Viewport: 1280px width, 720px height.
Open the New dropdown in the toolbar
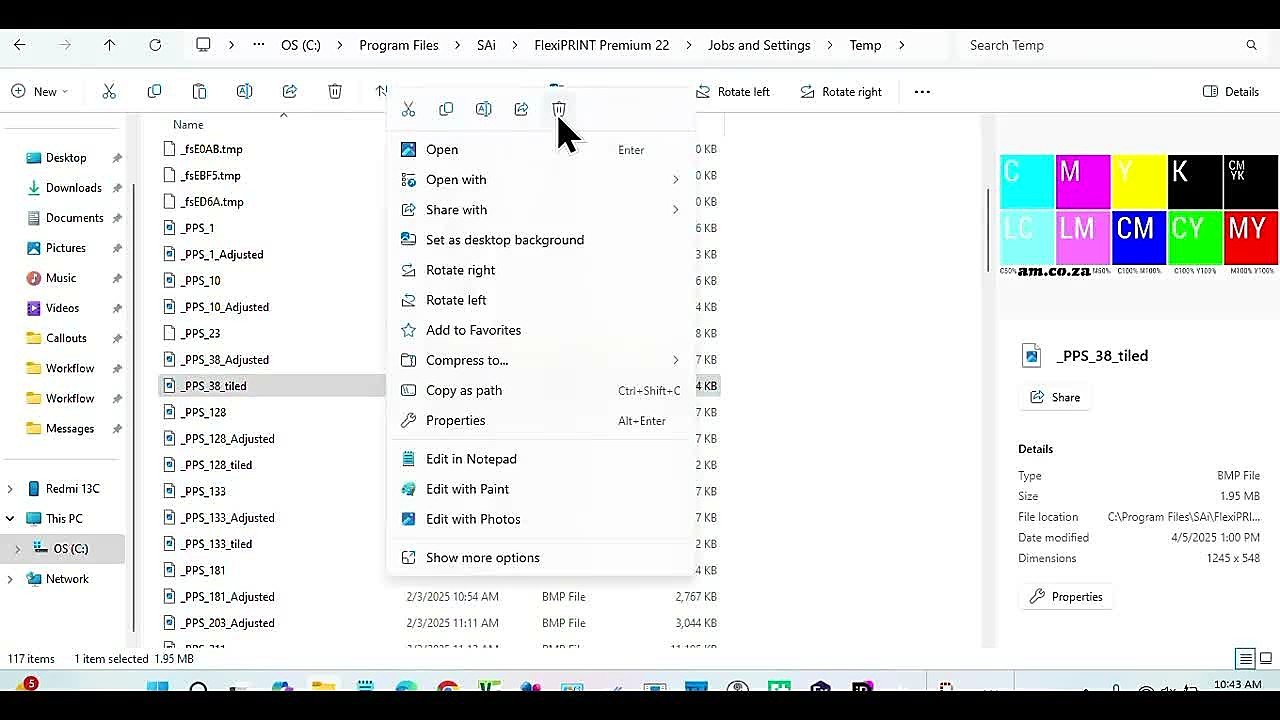click(40, 91)
